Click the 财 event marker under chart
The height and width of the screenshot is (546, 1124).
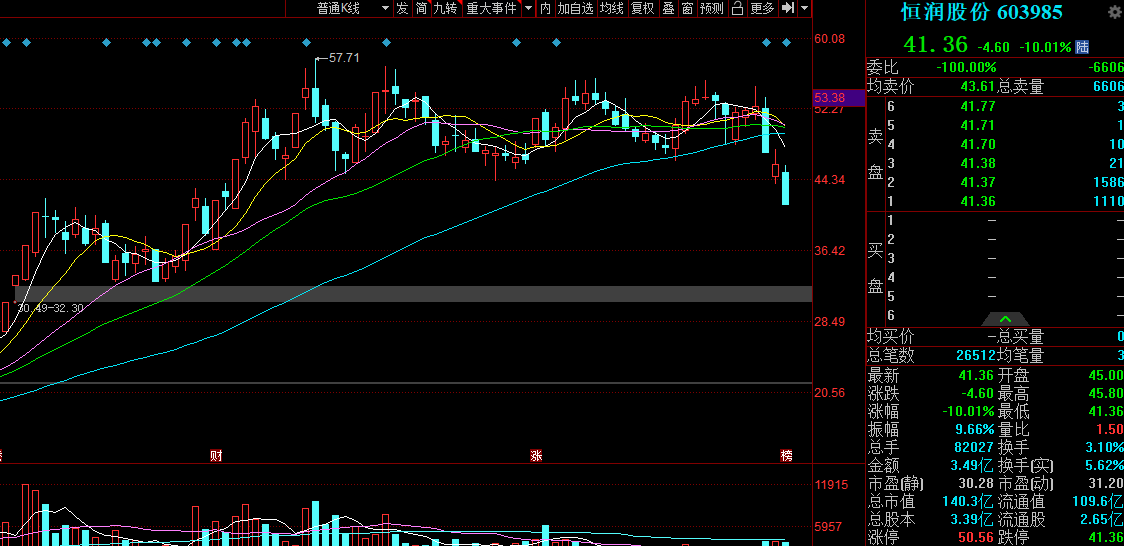pos(216,456)
